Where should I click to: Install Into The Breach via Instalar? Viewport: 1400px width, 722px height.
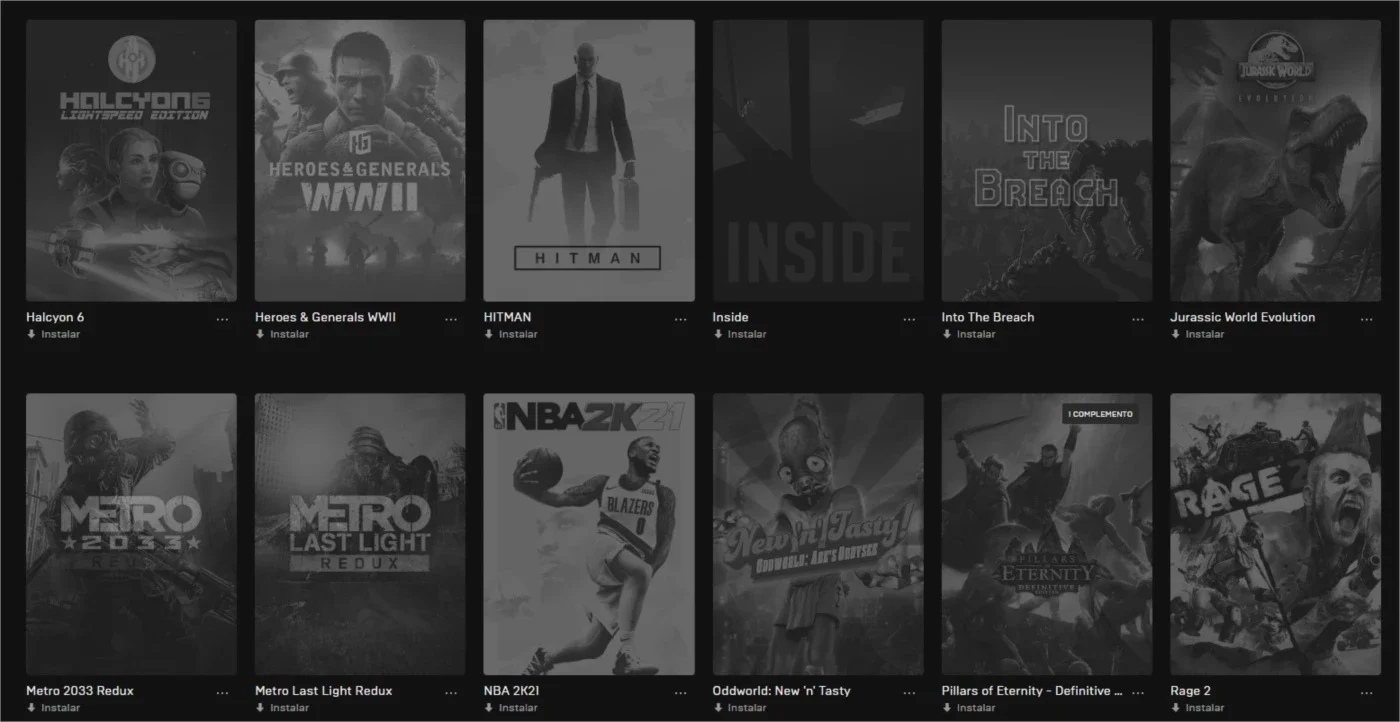(x=969, y=334)
